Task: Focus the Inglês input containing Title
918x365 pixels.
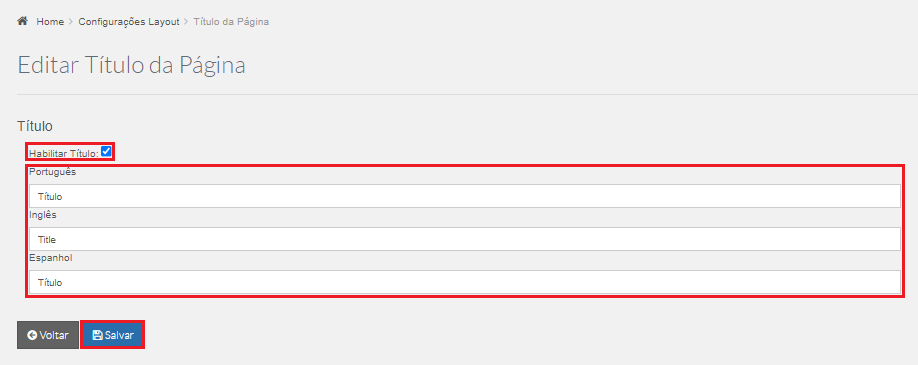Action: (x=464, y=239)
